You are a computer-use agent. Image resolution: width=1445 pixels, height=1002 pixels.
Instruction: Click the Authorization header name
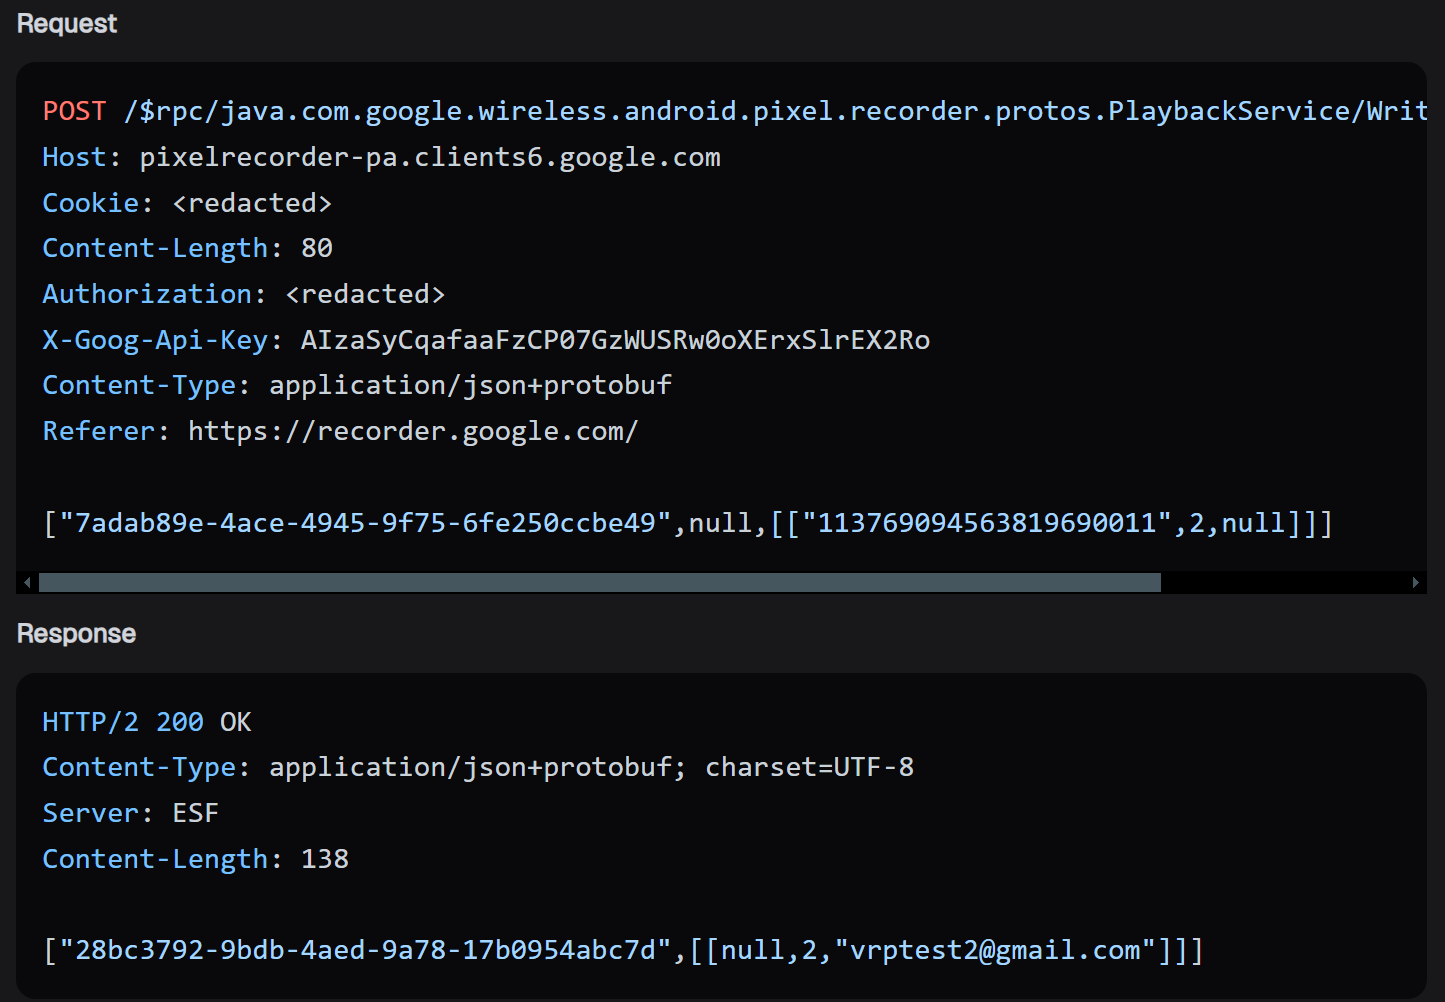coord(147,294)
